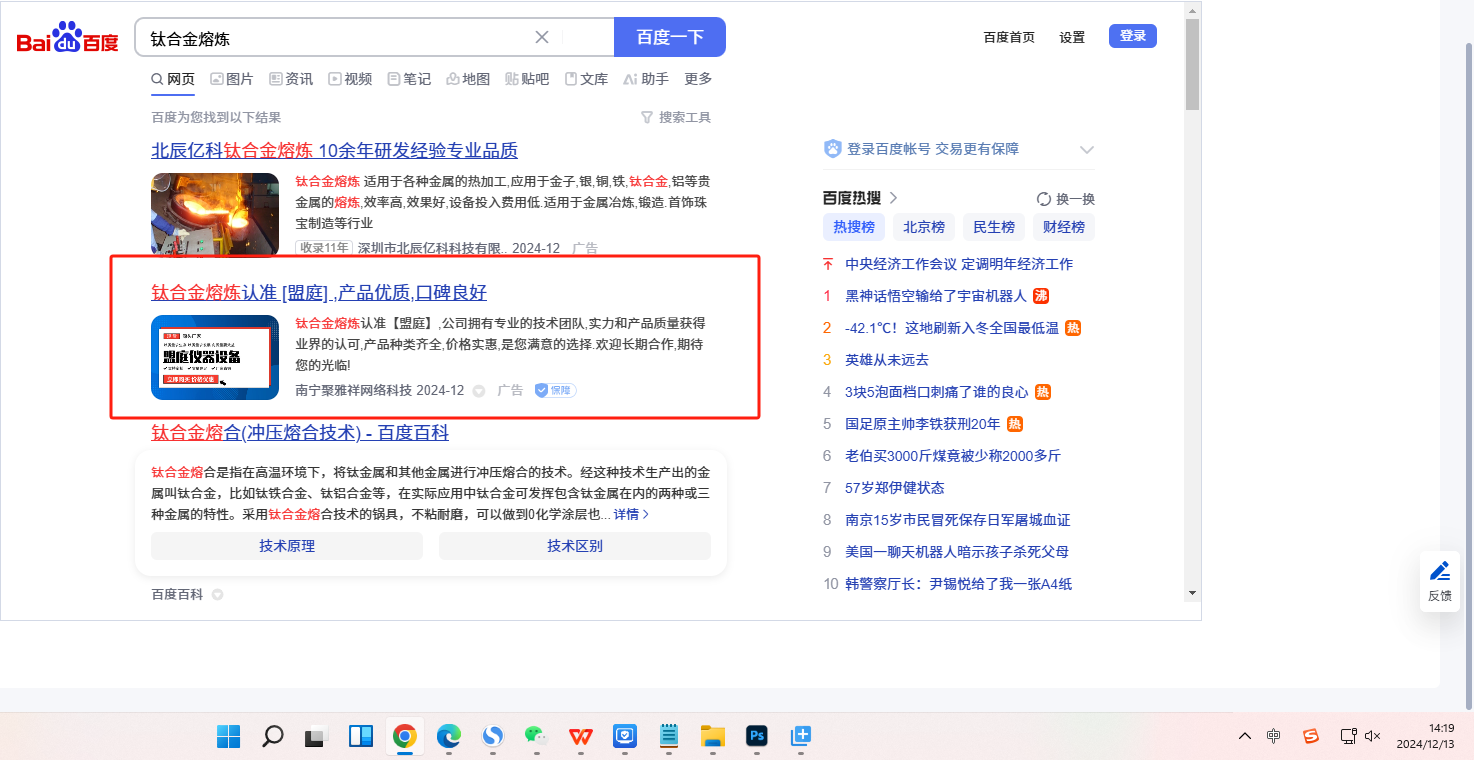Clear search box with X icon

(x=542, y=37)
